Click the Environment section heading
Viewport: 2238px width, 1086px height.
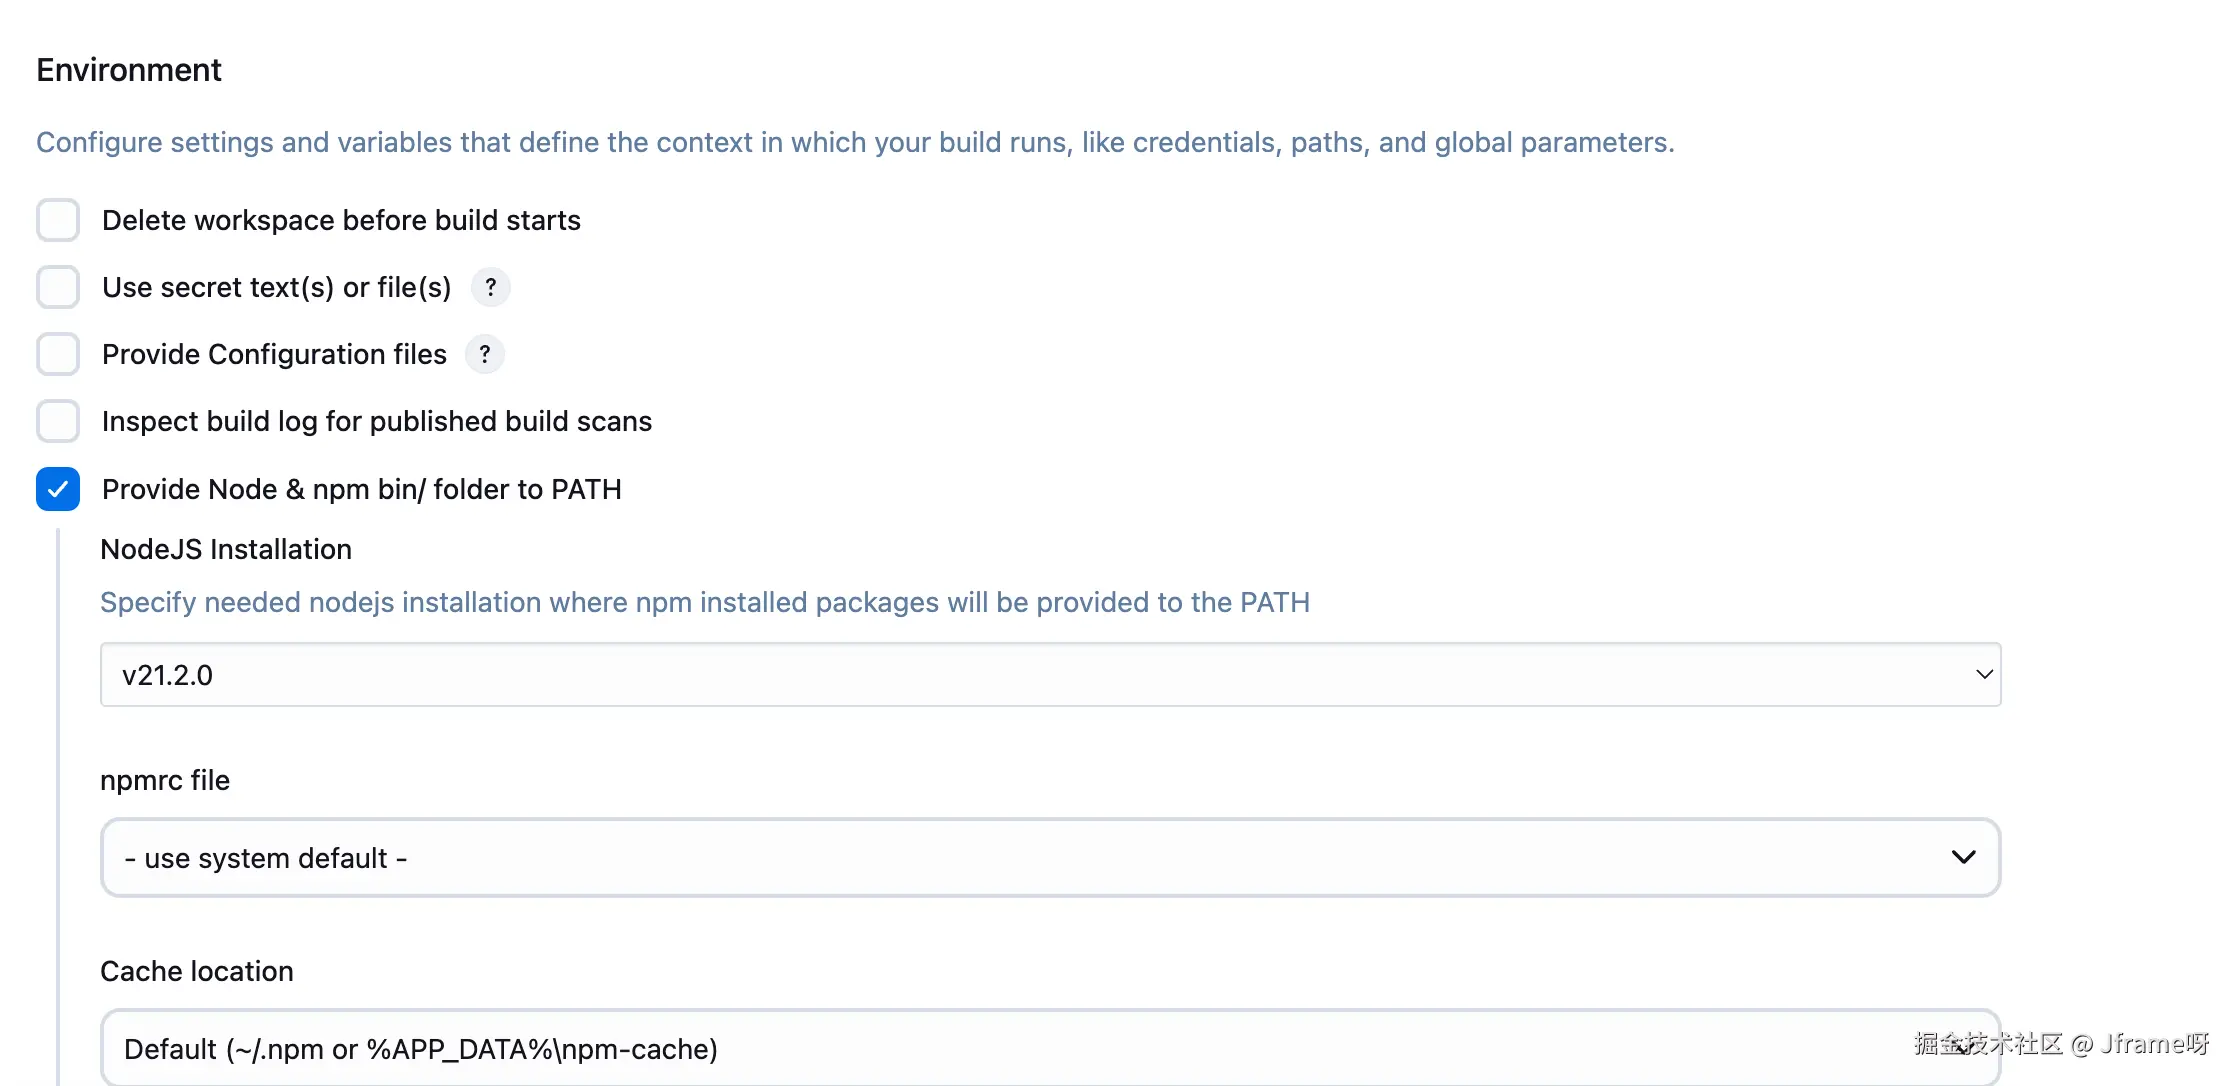click(129, 70)
